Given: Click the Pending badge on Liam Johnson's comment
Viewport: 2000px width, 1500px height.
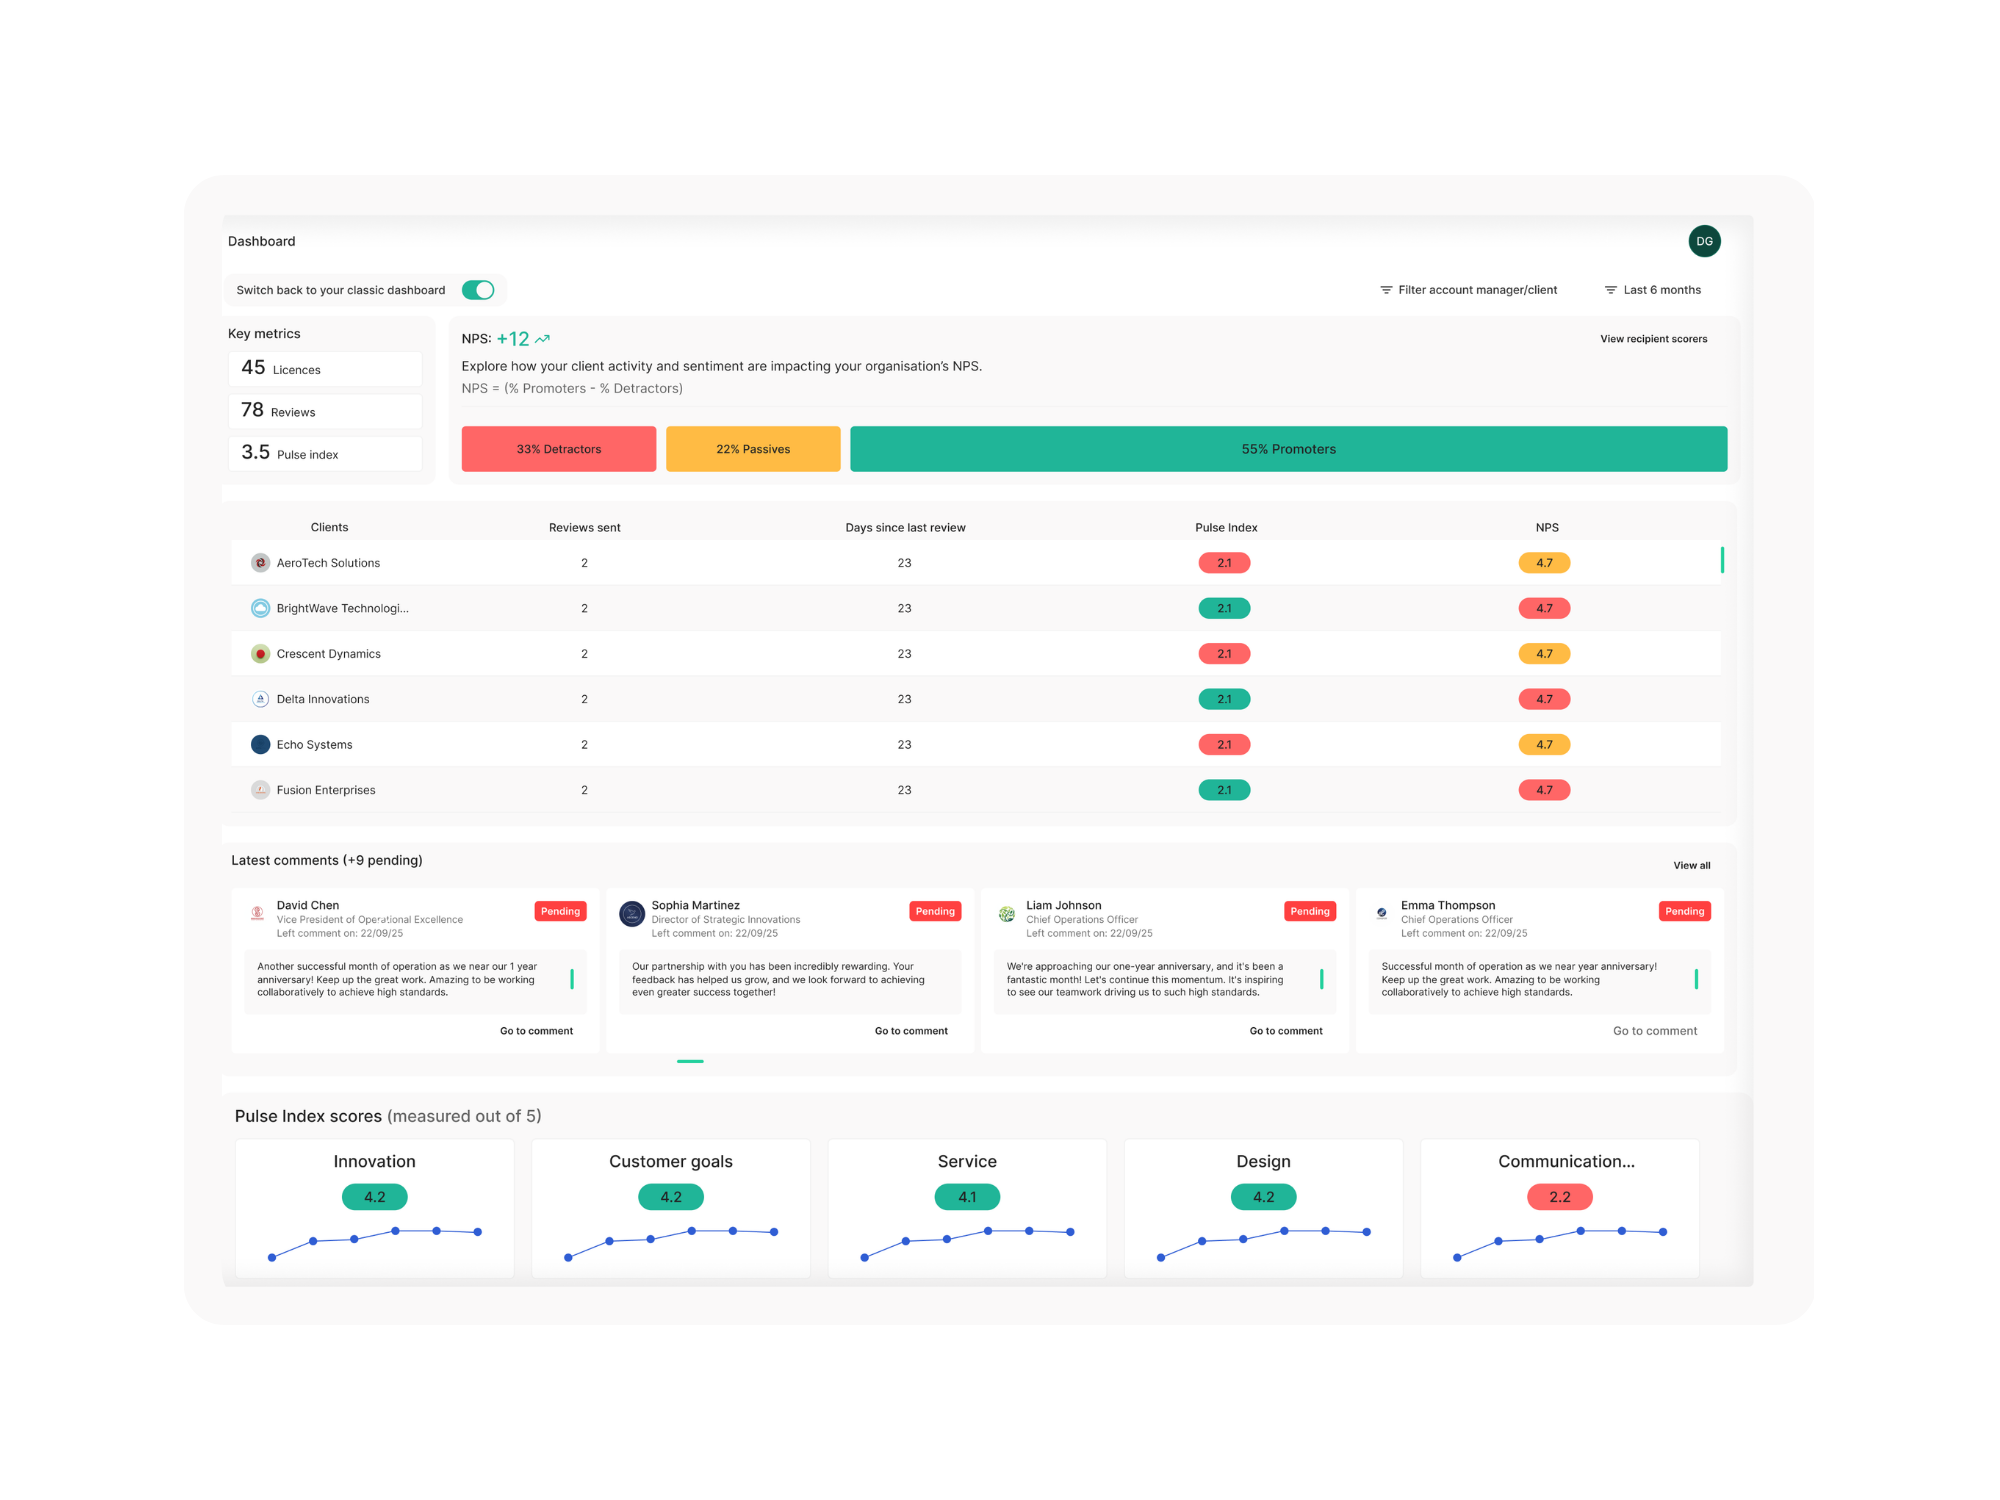Looking at the screenshot, I should click(x=1310, y=911).
